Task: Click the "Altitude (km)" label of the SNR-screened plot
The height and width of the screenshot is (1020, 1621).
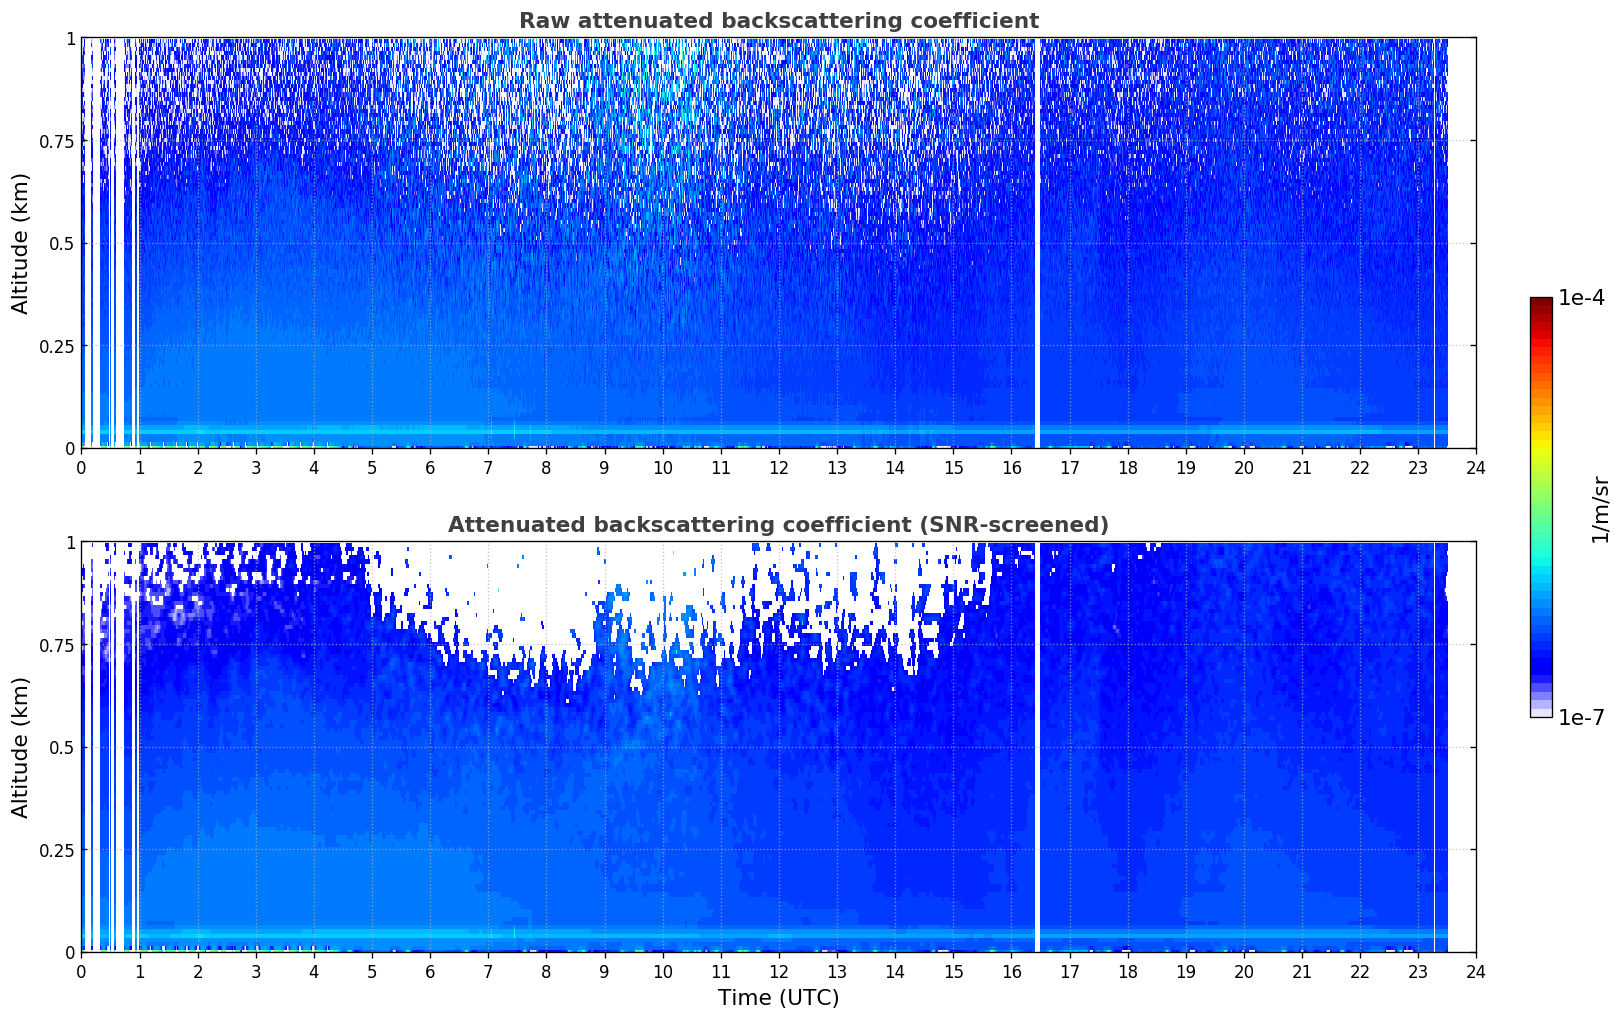Action: coord(21,747)
